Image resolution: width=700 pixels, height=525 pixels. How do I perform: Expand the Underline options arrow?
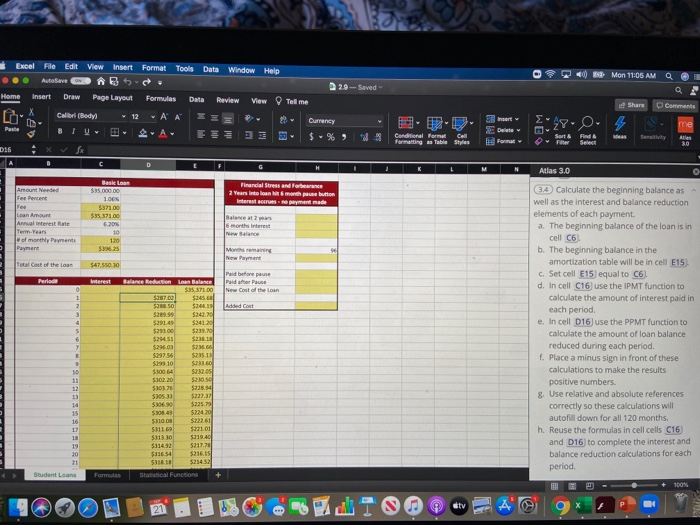(96, 132)
